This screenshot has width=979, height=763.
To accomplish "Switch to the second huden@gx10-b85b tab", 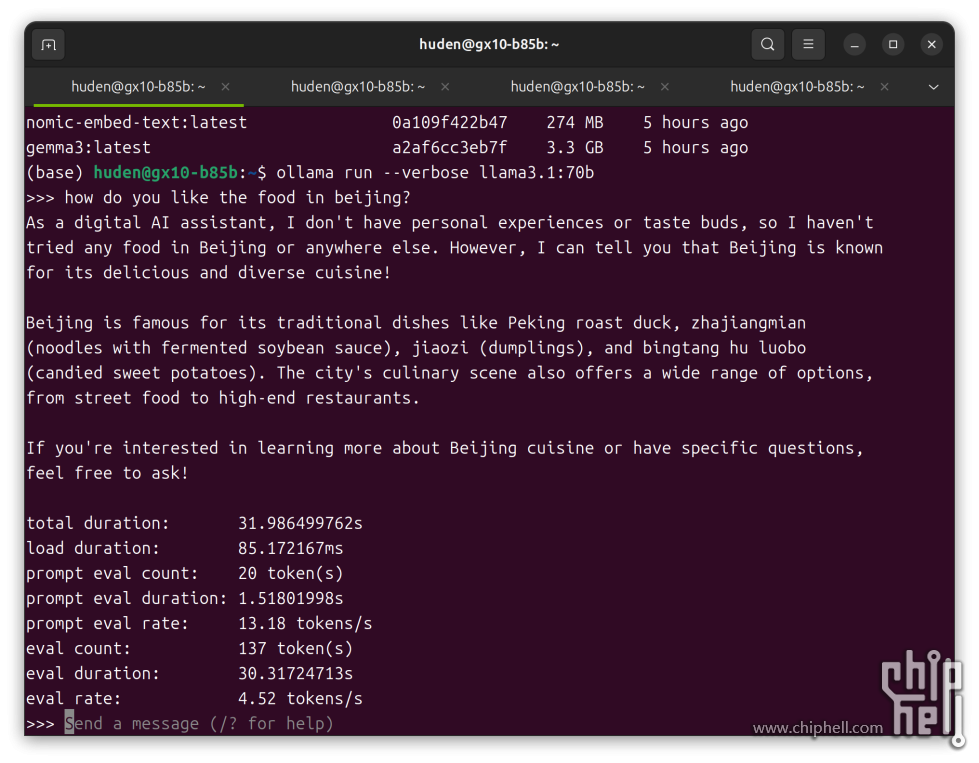I will (357, 87).
